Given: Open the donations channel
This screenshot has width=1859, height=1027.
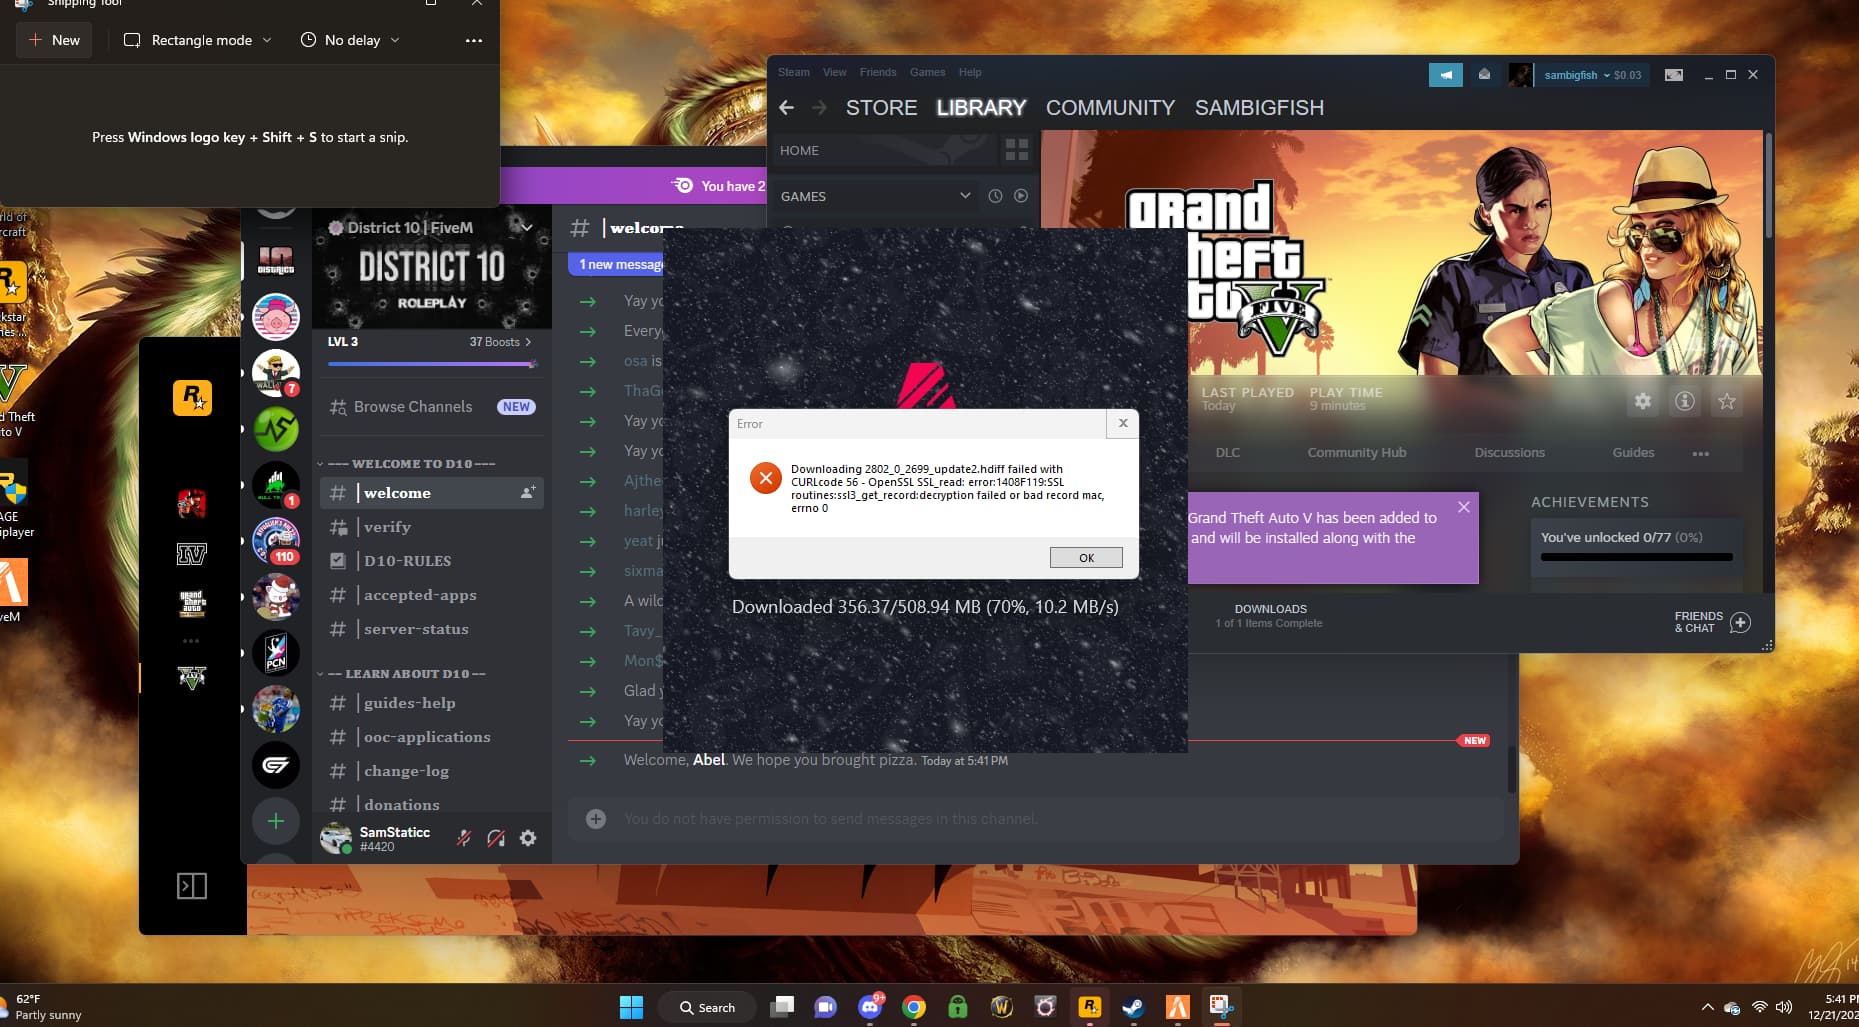Looking at the screenshot, I should pos(432,804).
